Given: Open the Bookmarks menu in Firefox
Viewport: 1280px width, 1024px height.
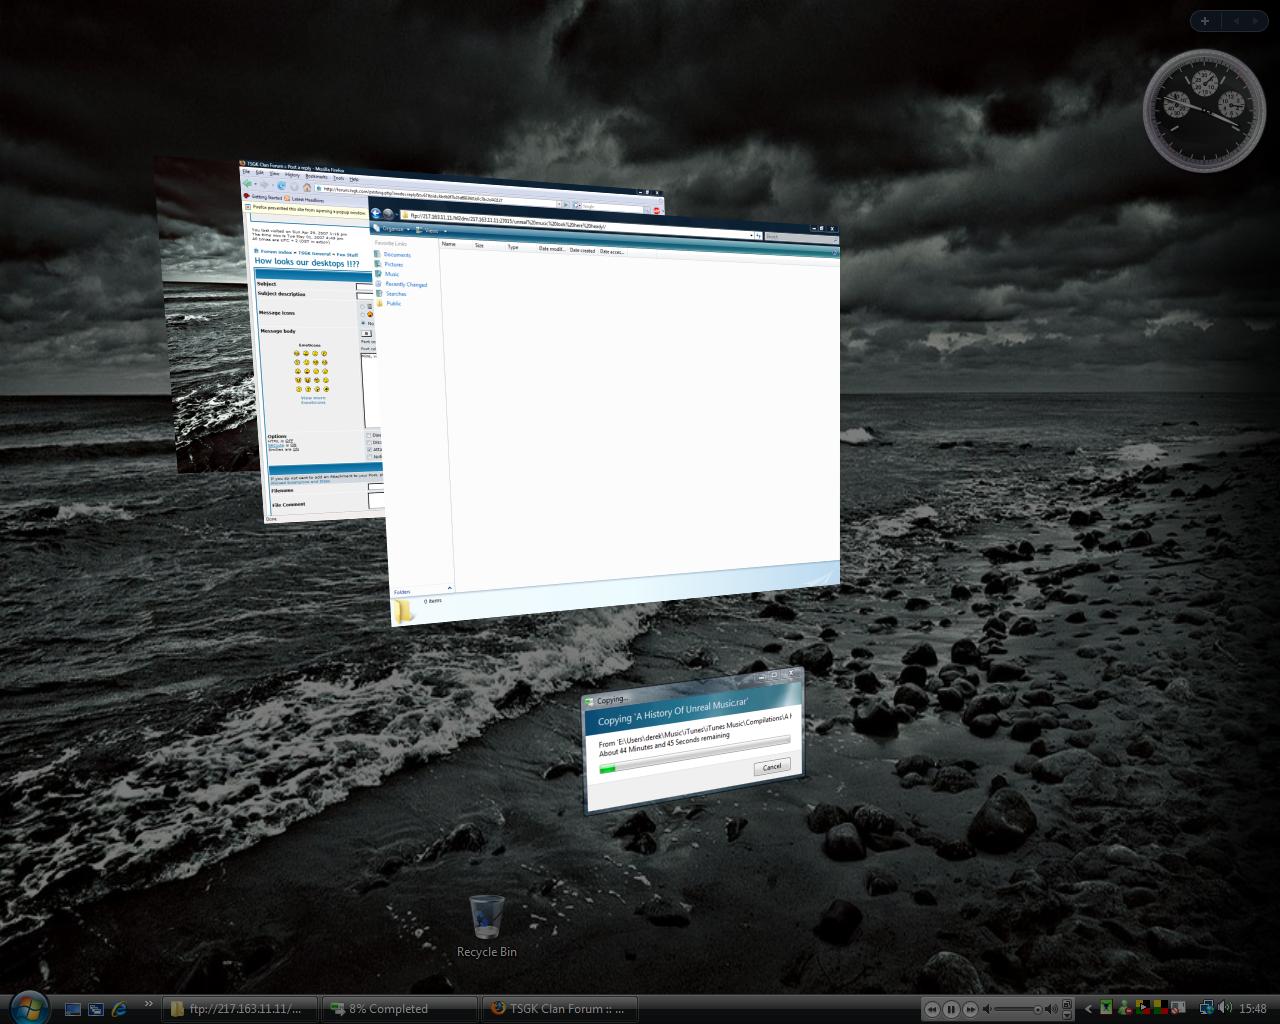Looking at the screenshot, I should [315, 176].
